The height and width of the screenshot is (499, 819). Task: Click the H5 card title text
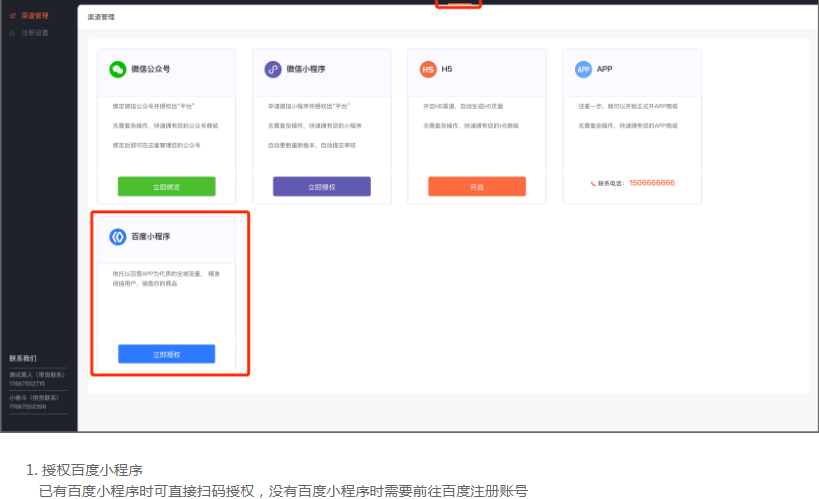[x=447, y=69]
